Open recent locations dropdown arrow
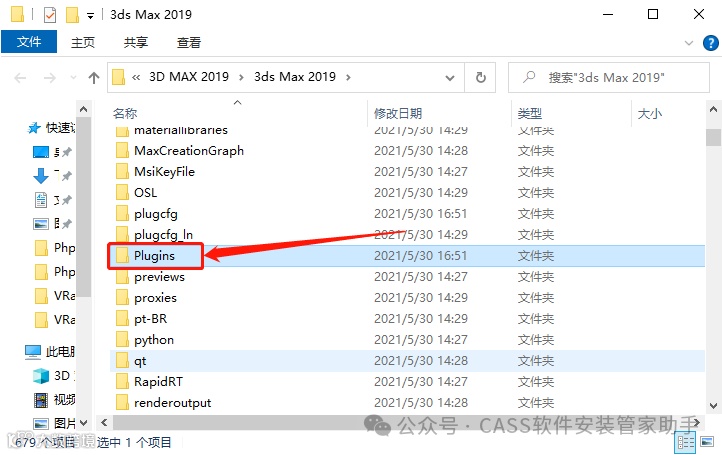 73,78
